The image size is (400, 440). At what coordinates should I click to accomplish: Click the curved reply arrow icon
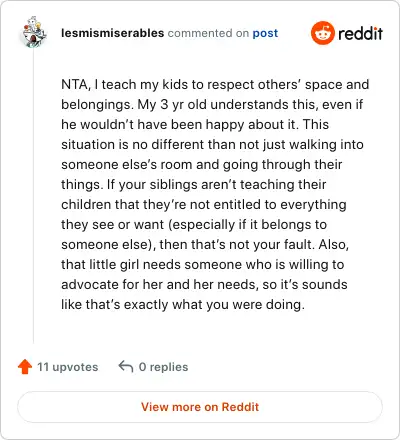click(126, 366)
